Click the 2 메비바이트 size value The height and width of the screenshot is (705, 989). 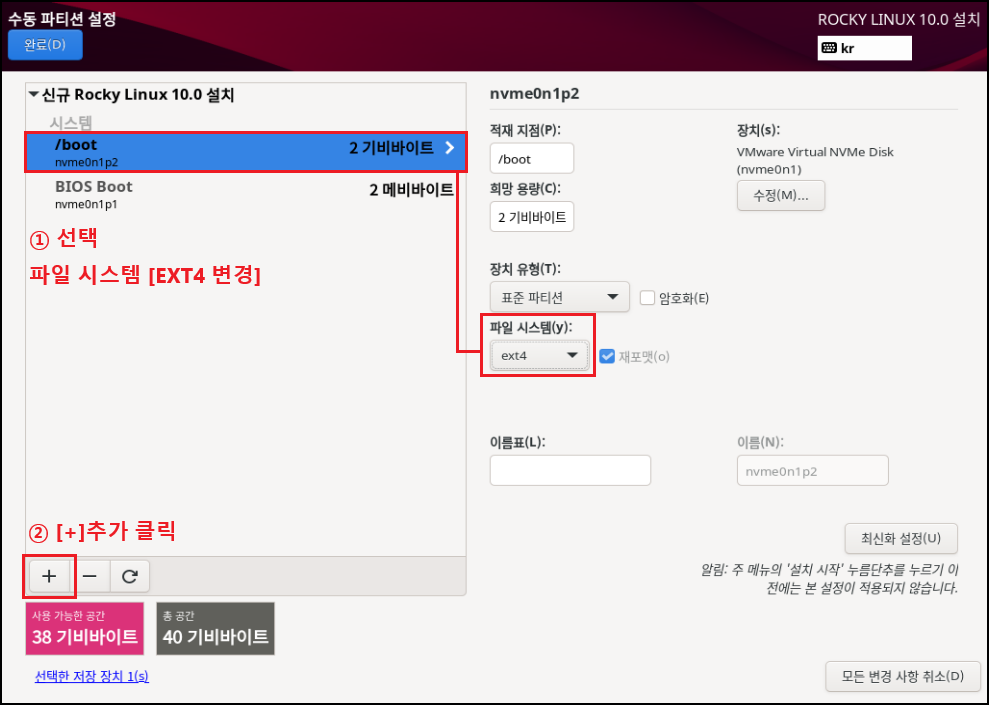[x=411, y=189]
